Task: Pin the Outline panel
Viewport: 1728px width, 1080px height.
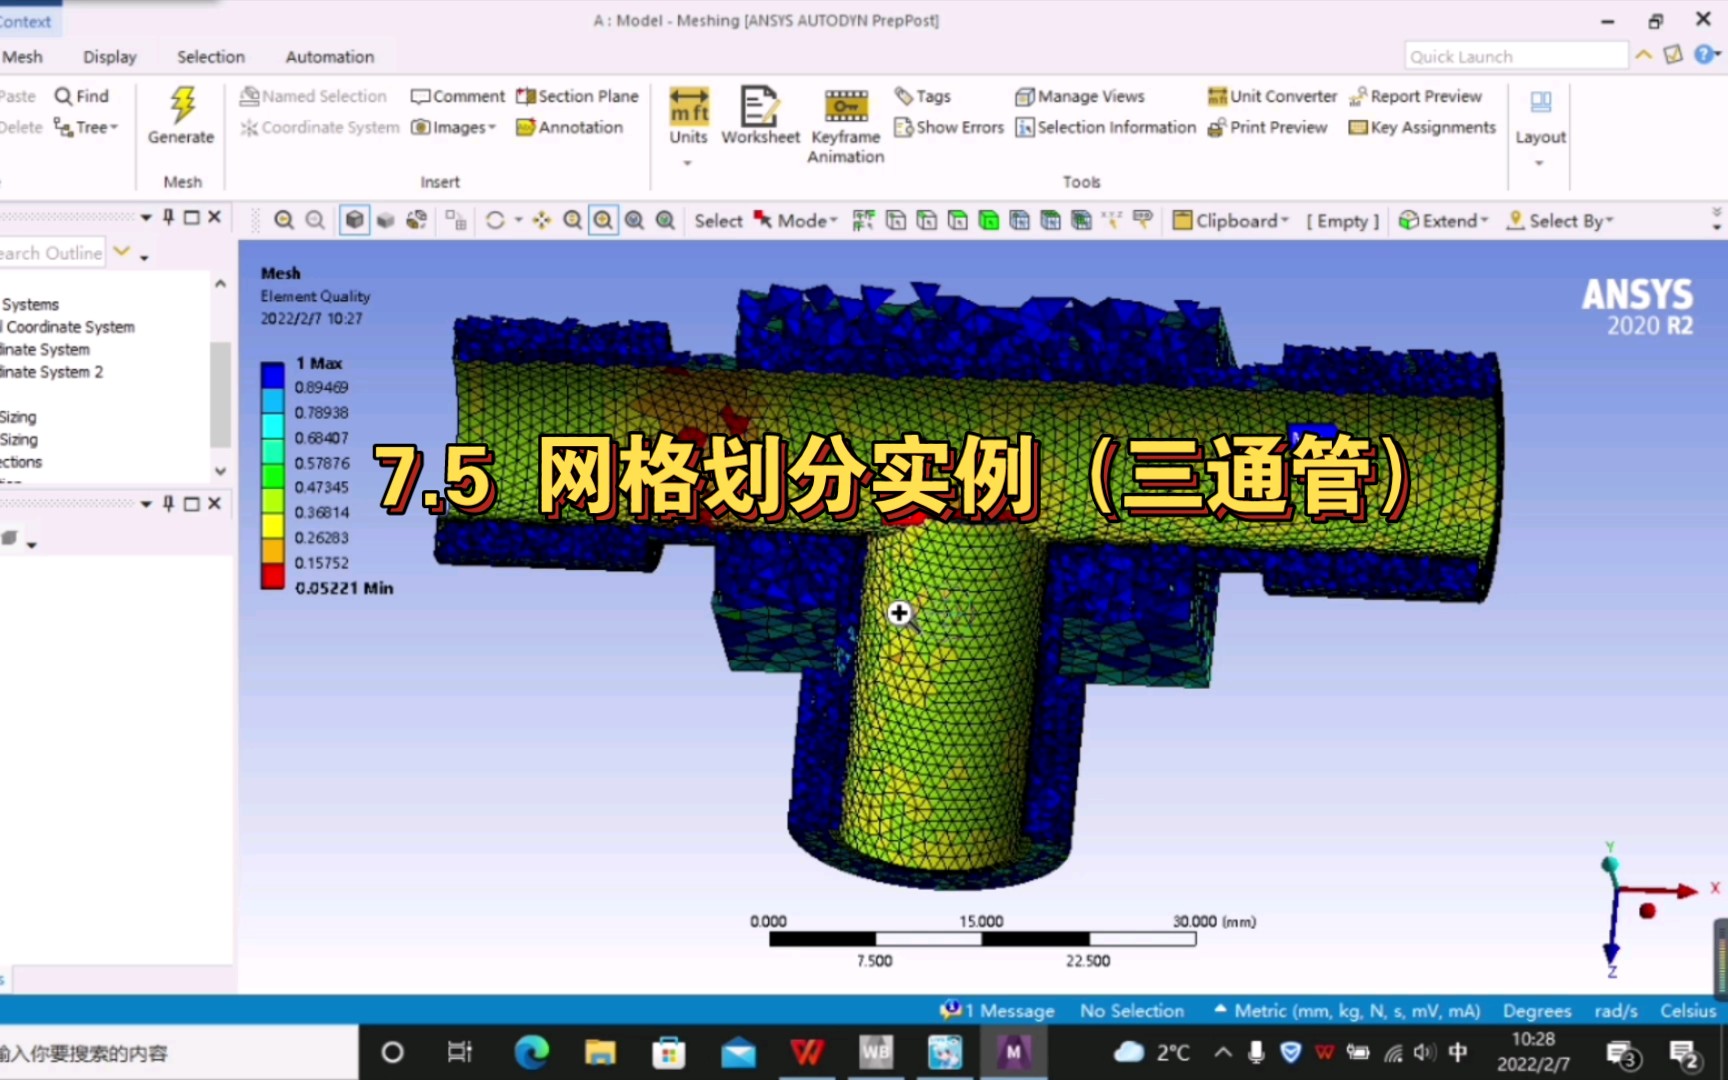Action: (169, 217)
